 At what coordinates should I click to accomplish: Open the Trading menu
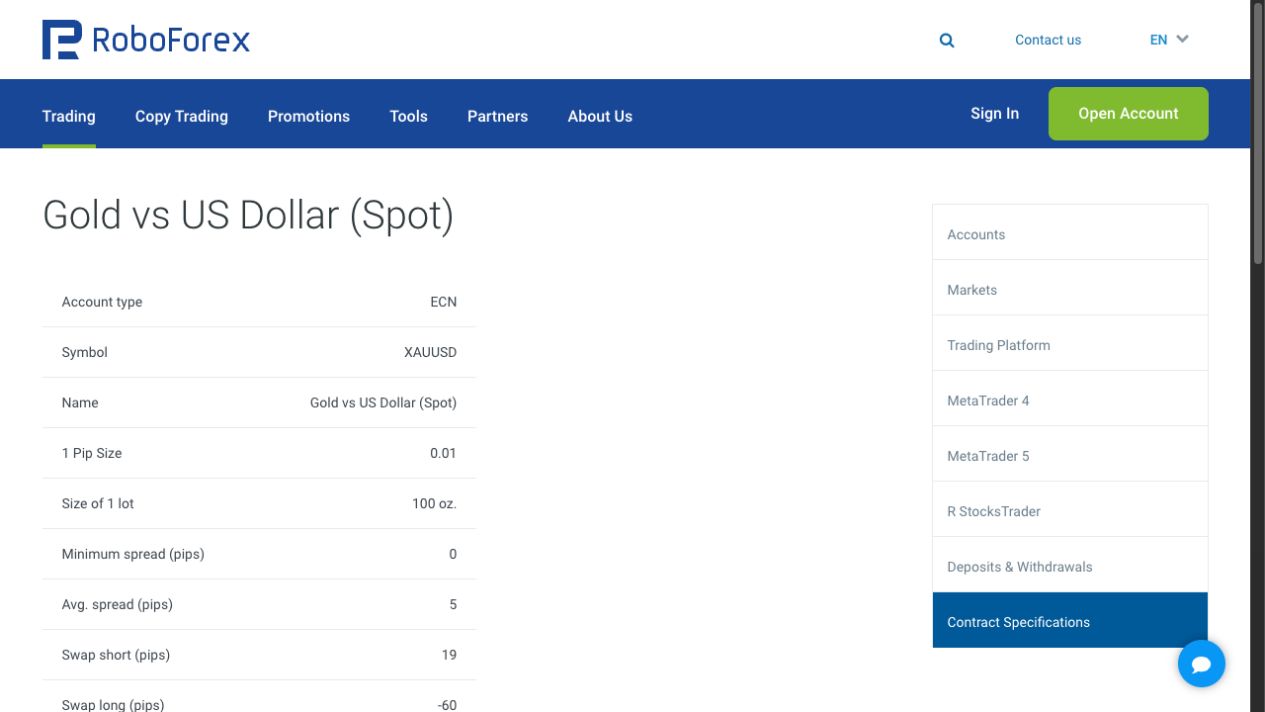click(x=69, y=116)
